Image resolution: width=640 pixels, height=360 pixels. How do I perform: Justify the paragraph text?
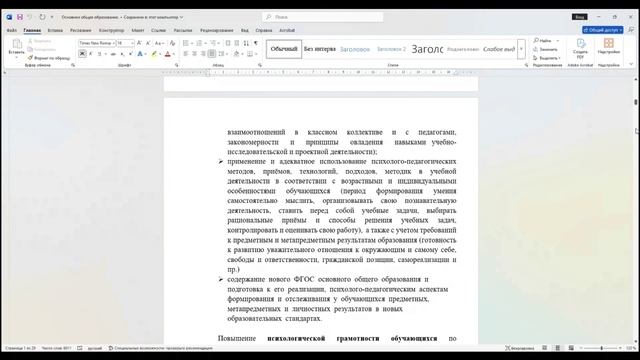212,54
